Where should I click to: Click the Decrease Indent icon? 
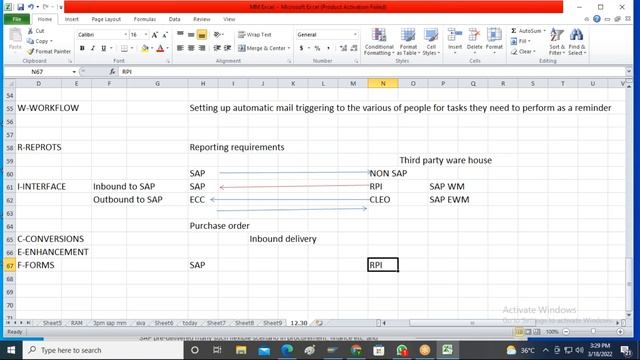[217, 48]
